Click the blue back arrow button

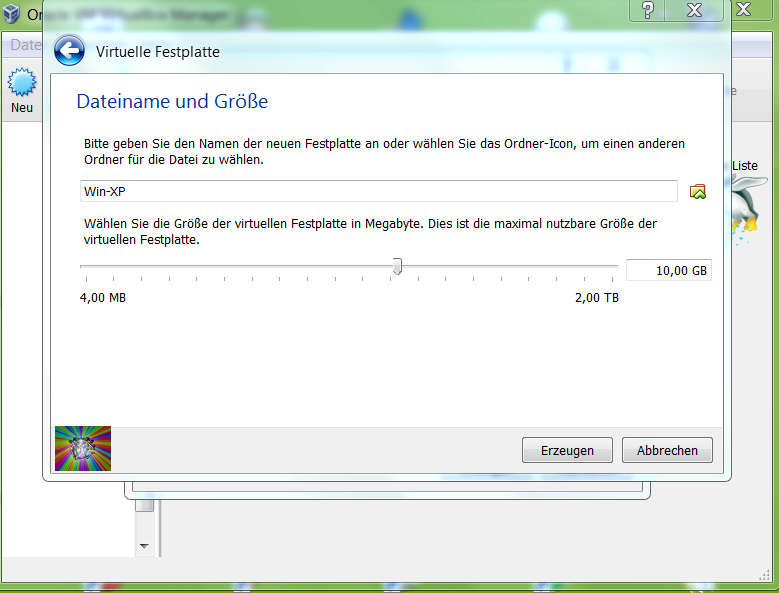point(69,51)
